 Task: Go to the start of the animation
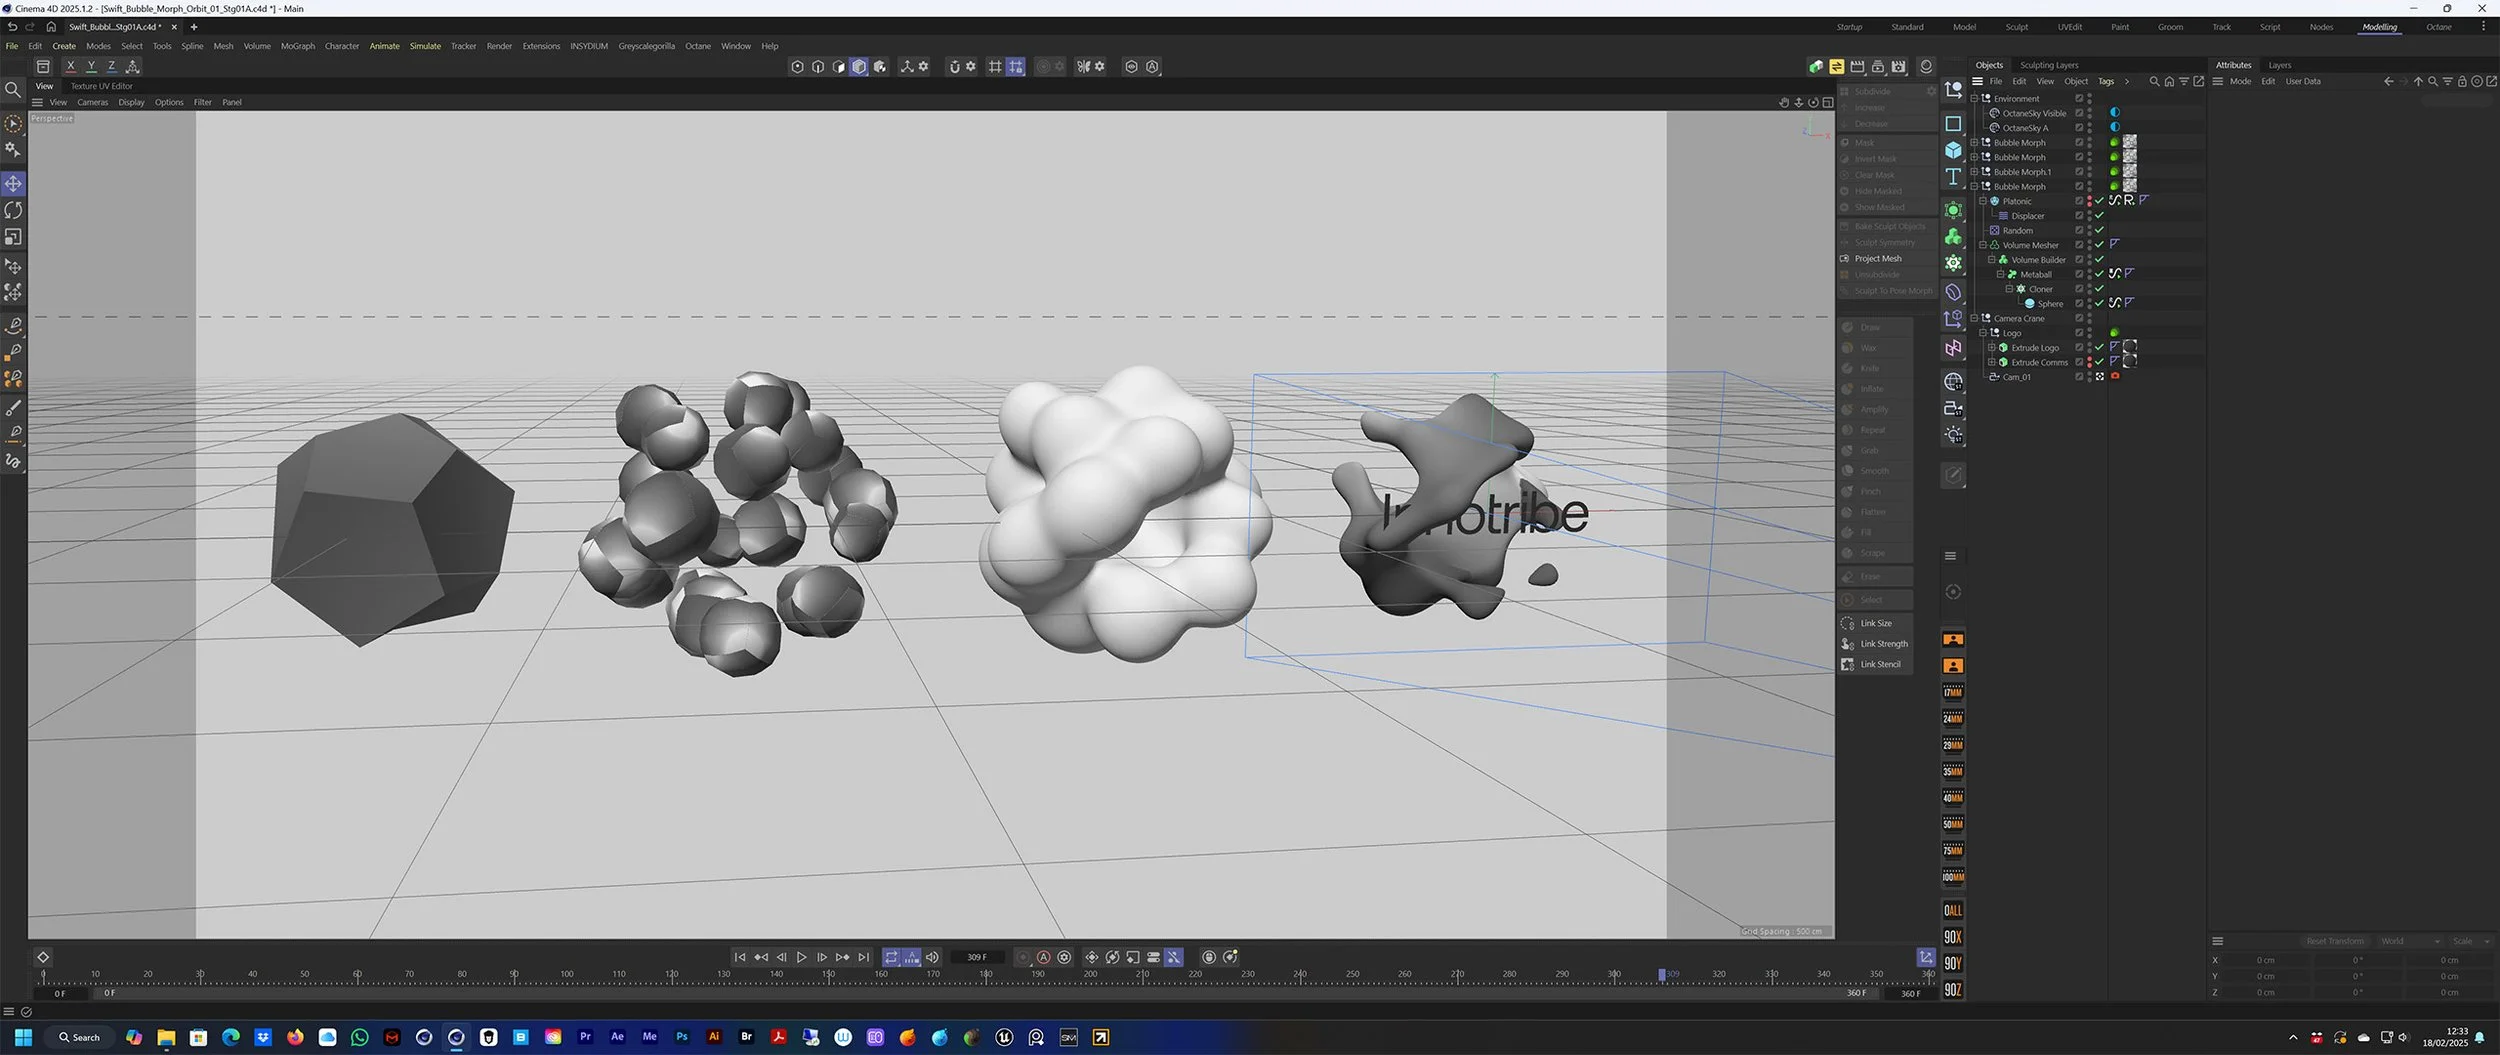click(x=740, y=957)
